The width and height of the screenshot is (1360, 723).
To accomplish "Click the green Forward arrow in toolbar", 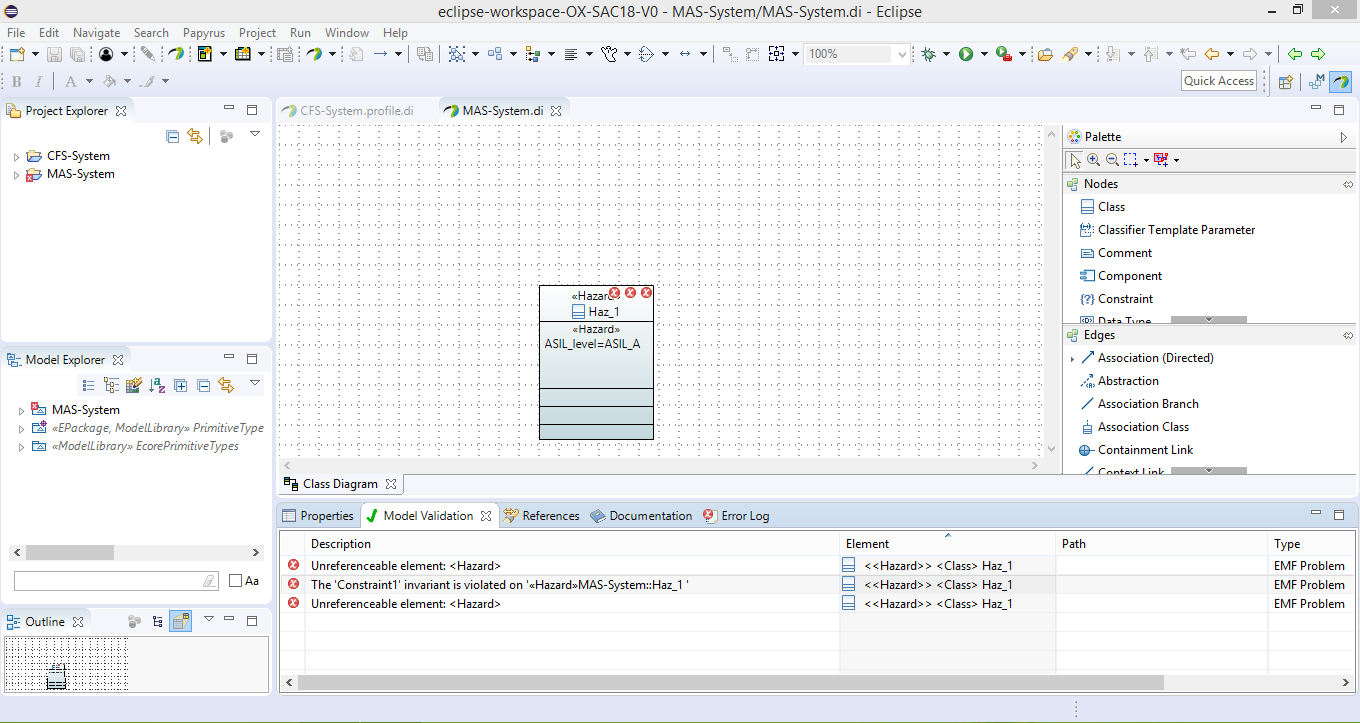I will point(1318,54).
